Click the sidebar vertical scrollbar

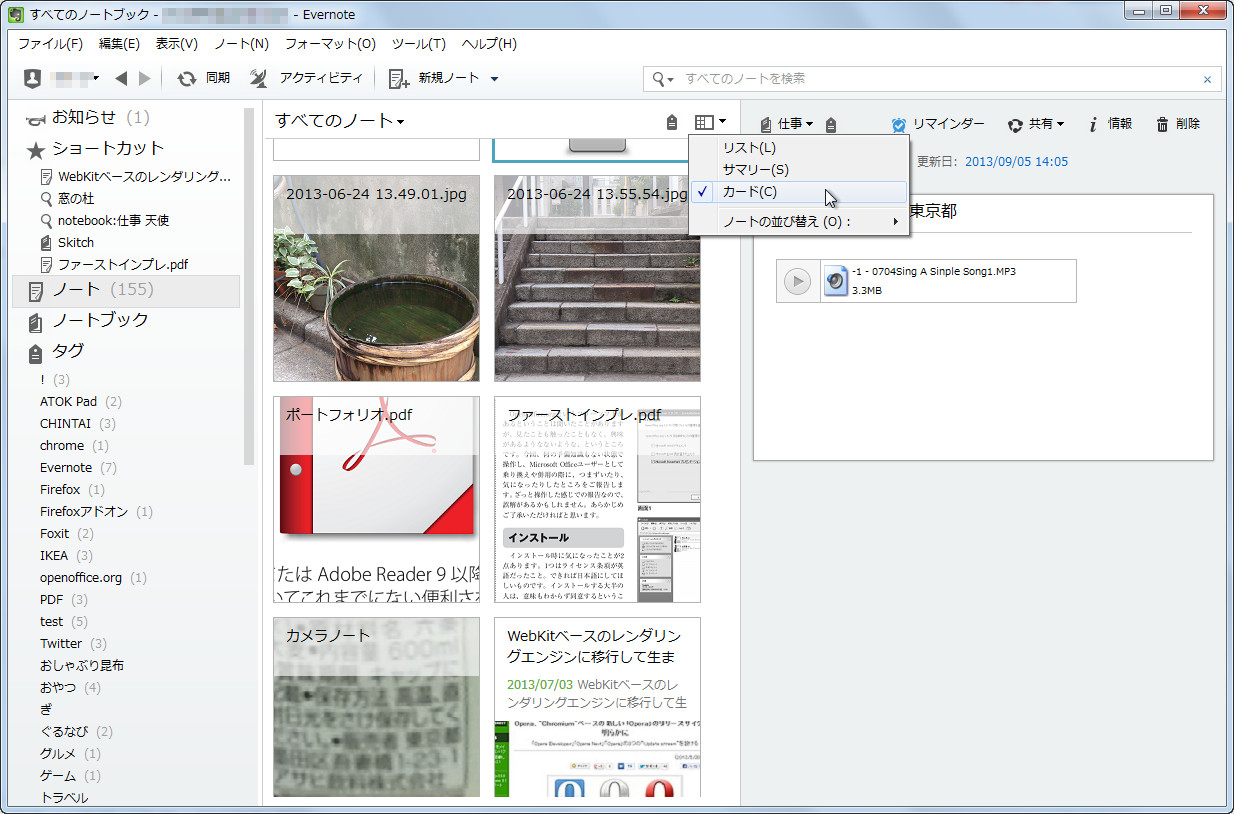pos(249,285)
